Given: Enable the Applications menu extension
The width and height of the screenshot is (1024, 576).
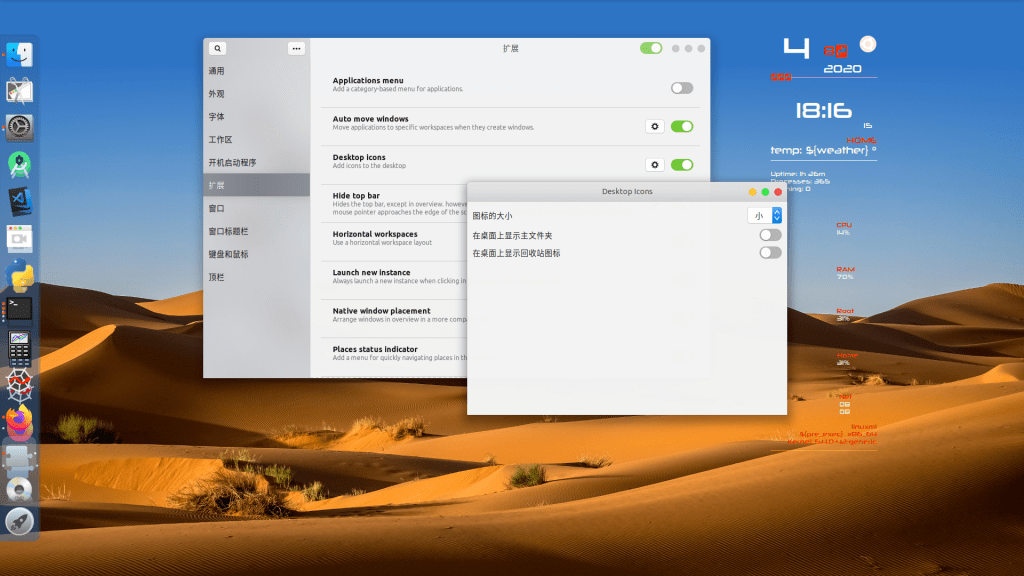Looking at the screenshot, I should point(682,88).
